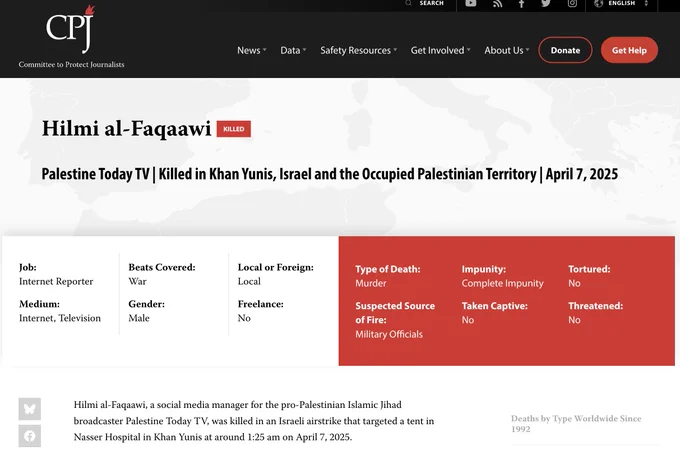
Task: Click 'Complete Impunity' value
Action: pos(502,283)
